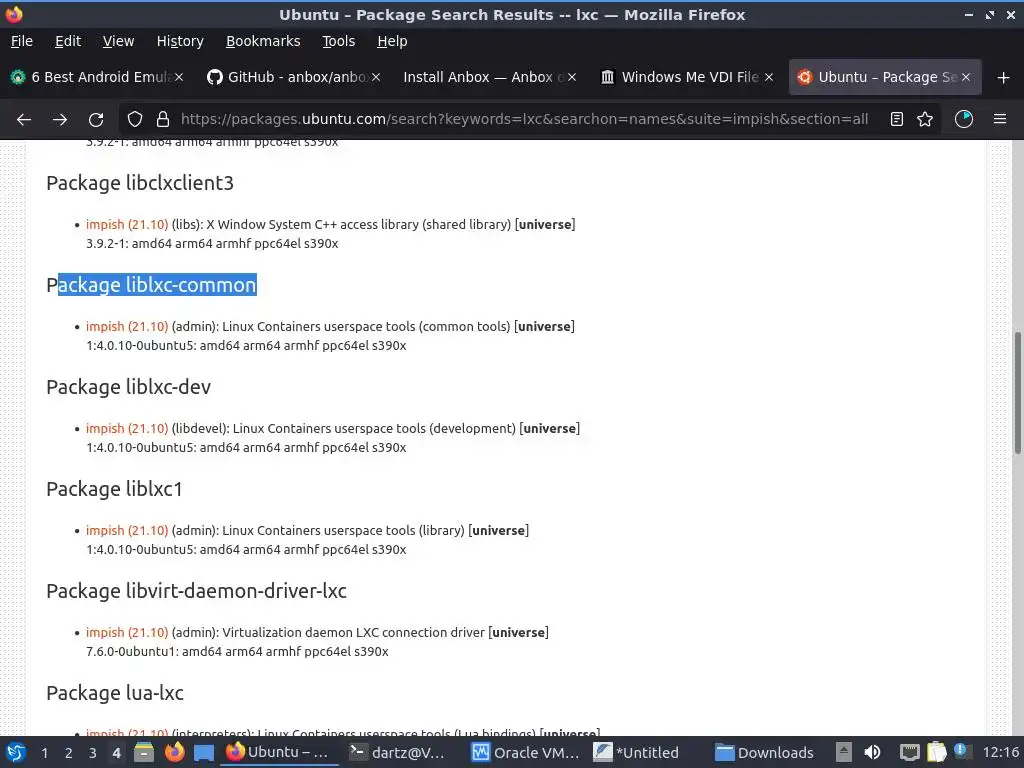This screenshot has width=1024, height=768.
Task: Focus the Ubuntu Firefox window in taskbar
Action: tap(280, 752)
